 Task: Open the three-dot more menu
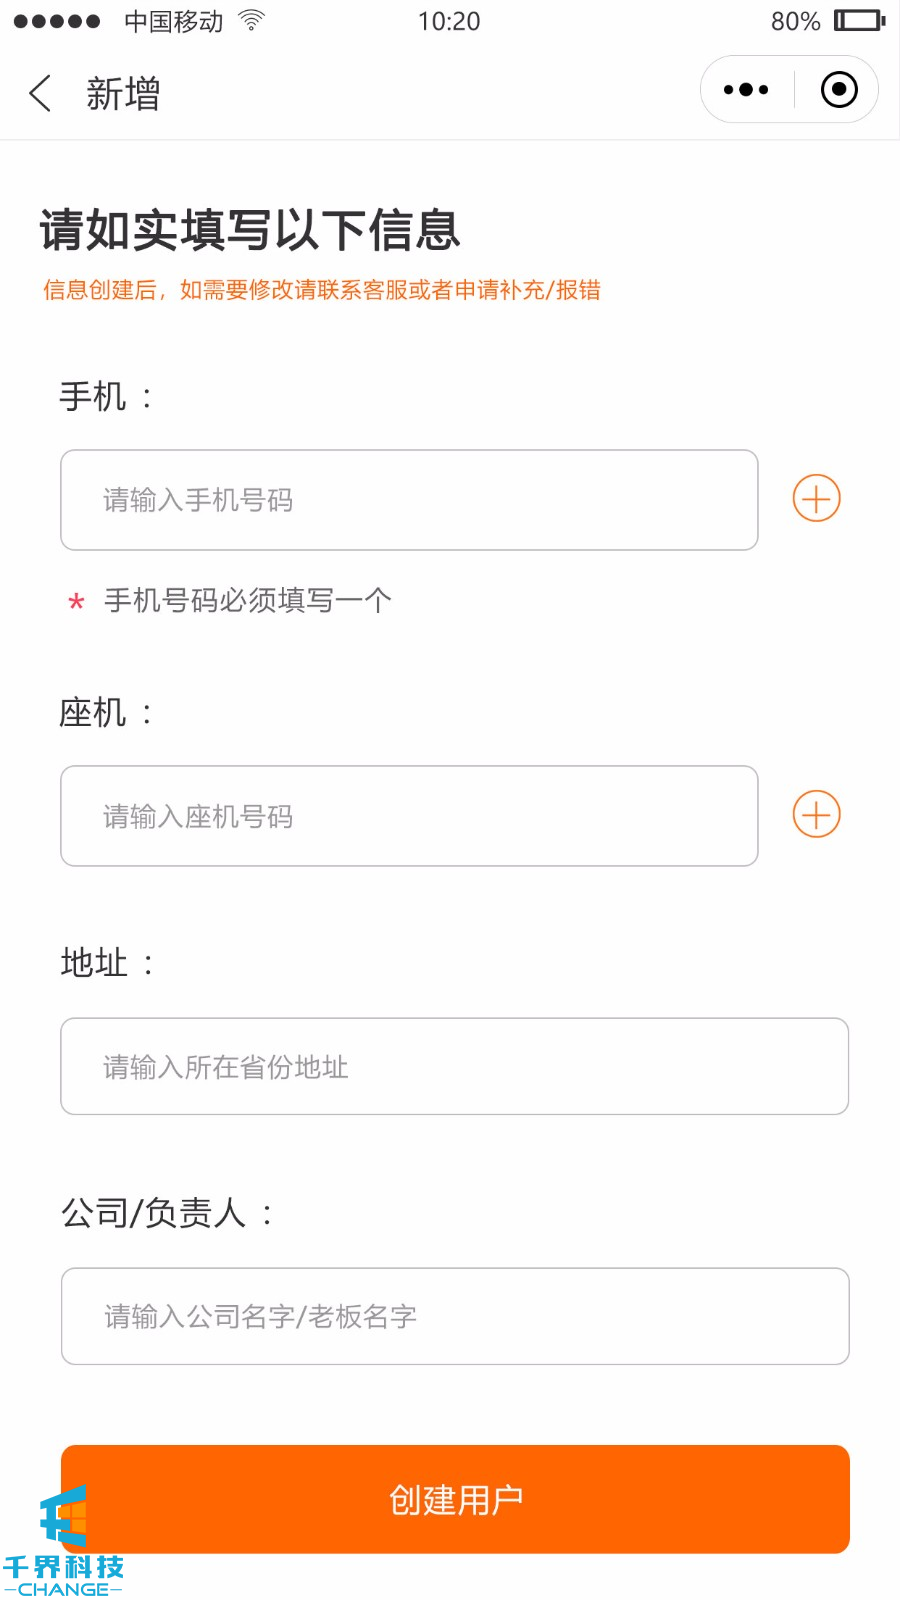point(746,90)
